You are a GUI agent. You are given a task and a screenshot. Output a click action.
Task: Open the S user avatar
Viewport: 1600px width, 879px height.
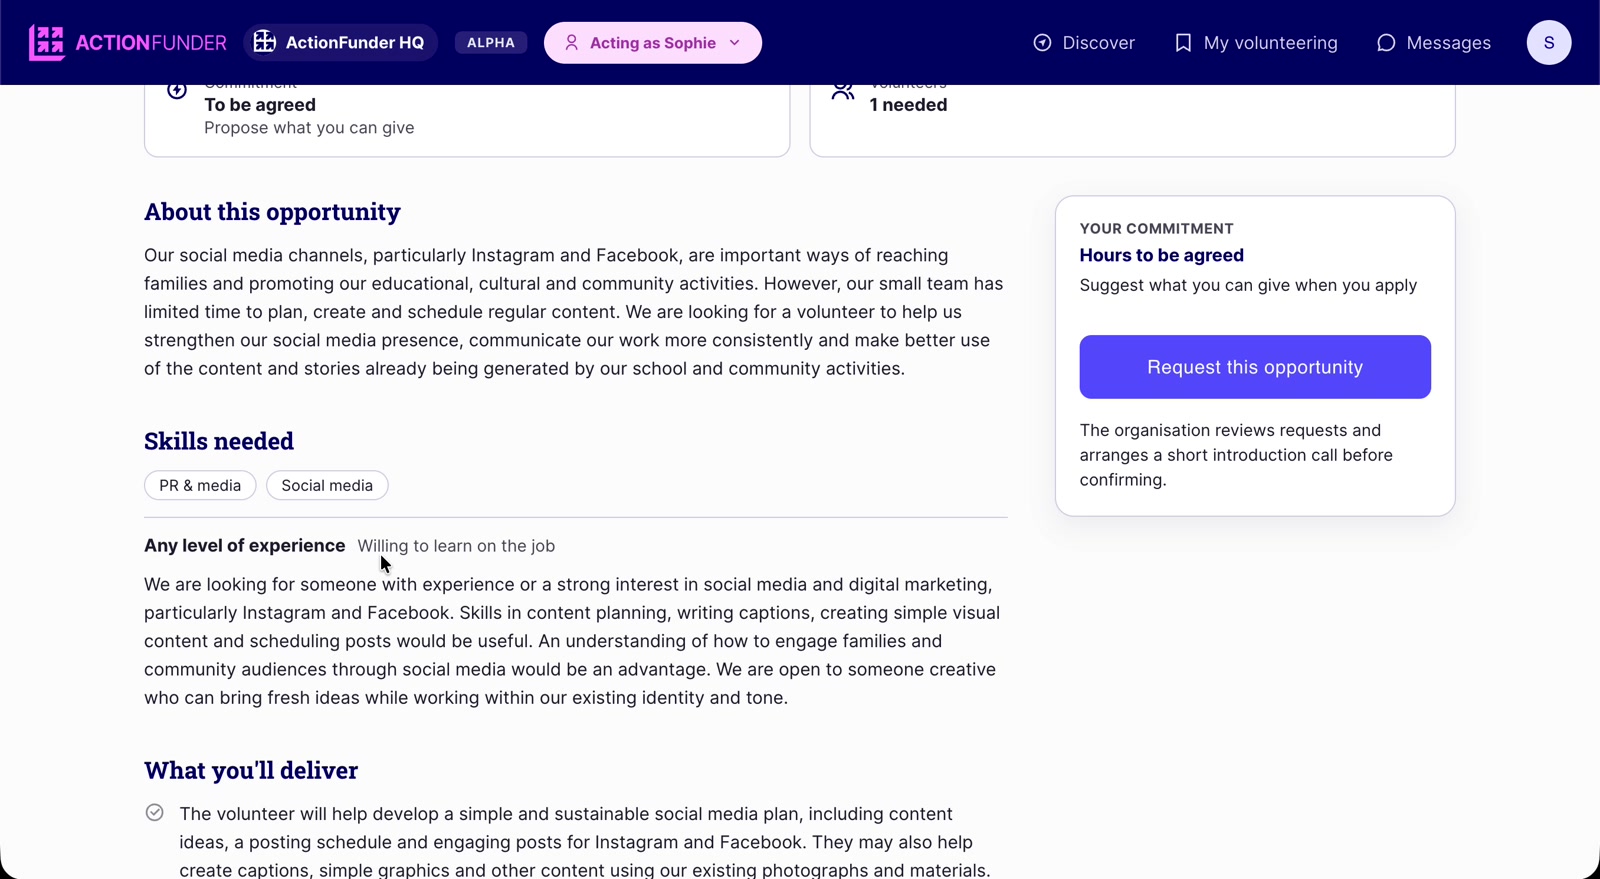1549,43
